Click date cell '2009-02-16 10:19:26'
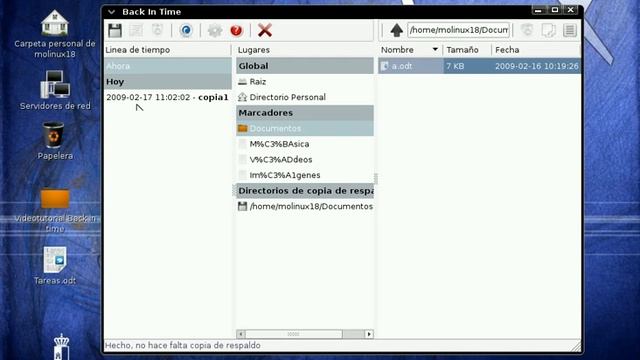Screen dimensions: 640x360 [537, 66]
